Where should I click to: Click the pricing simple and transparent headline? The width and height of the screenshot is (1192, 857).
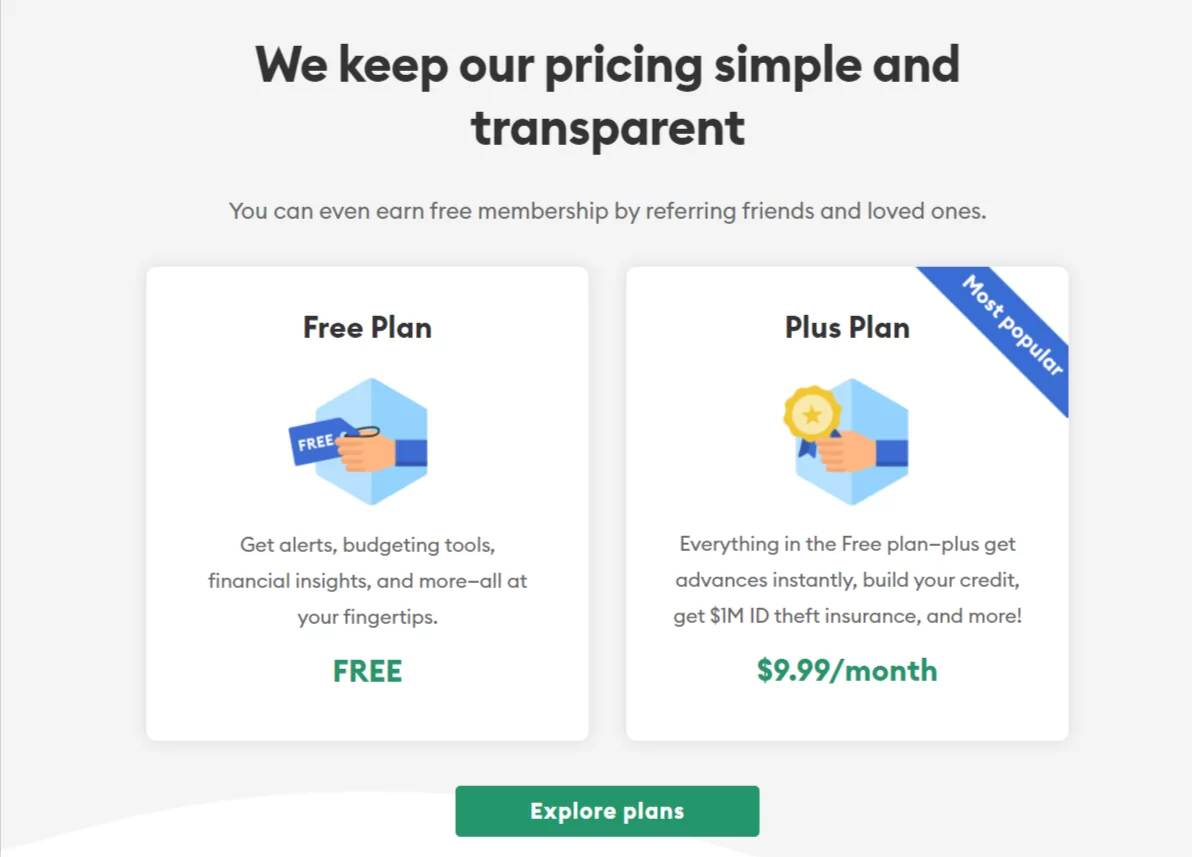click(x=607, y=96)
